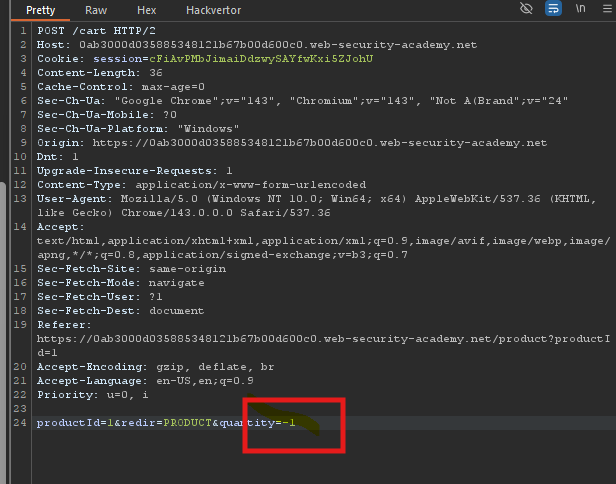
Task: Toggle hide non-printable characters eye icon
Action: [x=526, y=8]
